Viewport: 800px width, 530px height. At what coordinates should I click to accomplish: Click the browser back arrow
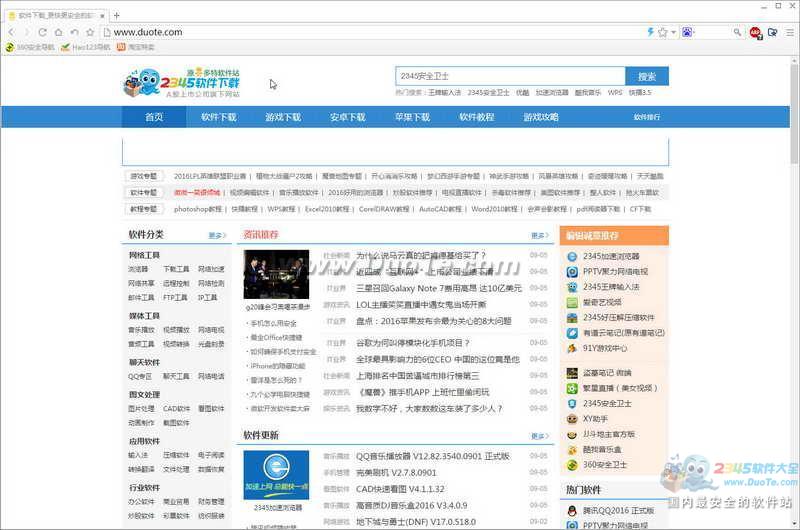pos(11,32)
